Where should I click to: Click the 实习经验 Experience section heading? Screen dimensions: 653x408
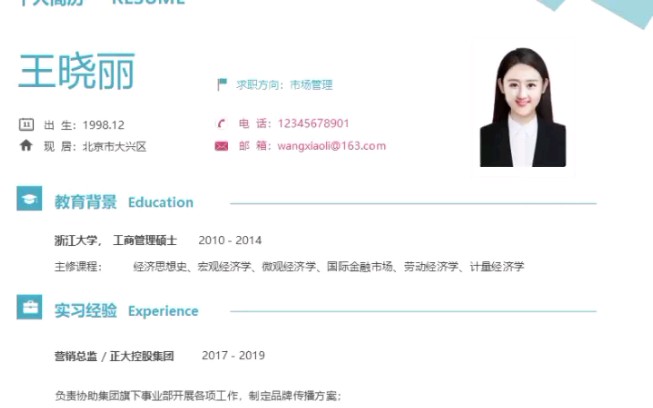[x=127, y=311]
